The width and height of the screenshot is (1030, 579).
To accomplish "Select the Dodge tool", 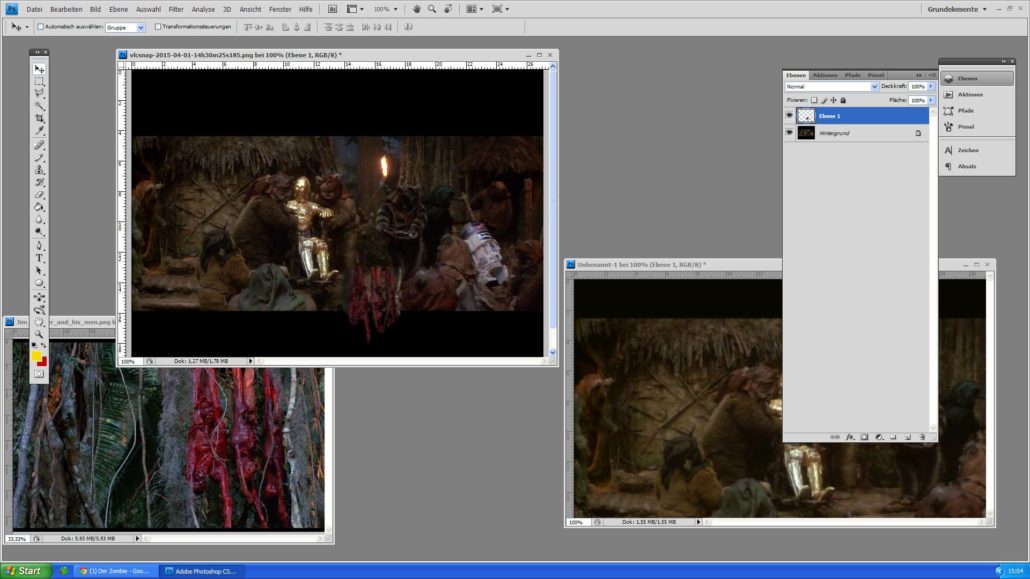I will tap(39, 233).
